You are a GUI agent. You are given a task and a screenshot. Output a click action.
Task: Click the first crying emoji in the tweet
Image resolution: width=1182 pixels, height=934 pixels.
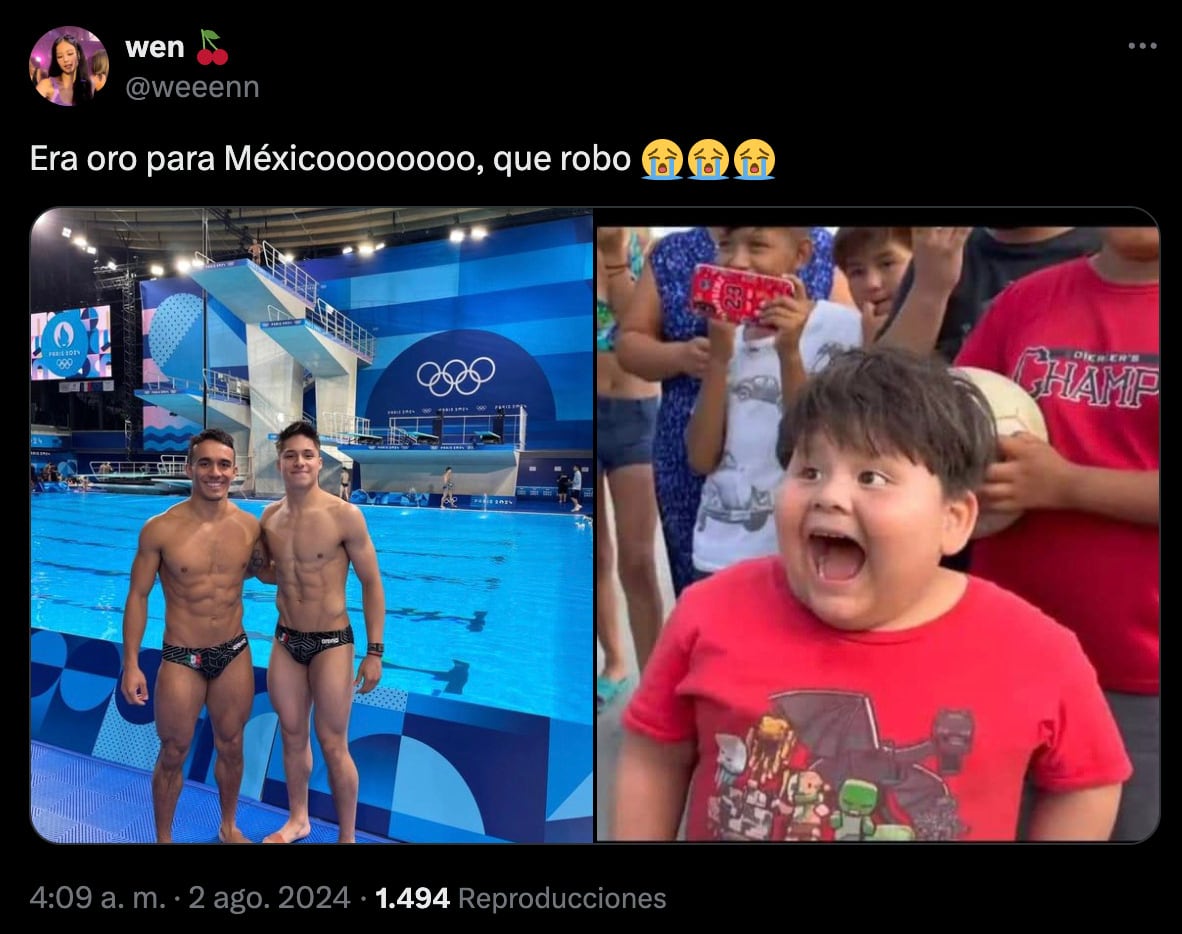pyautogui.click(x=662, y=159)
